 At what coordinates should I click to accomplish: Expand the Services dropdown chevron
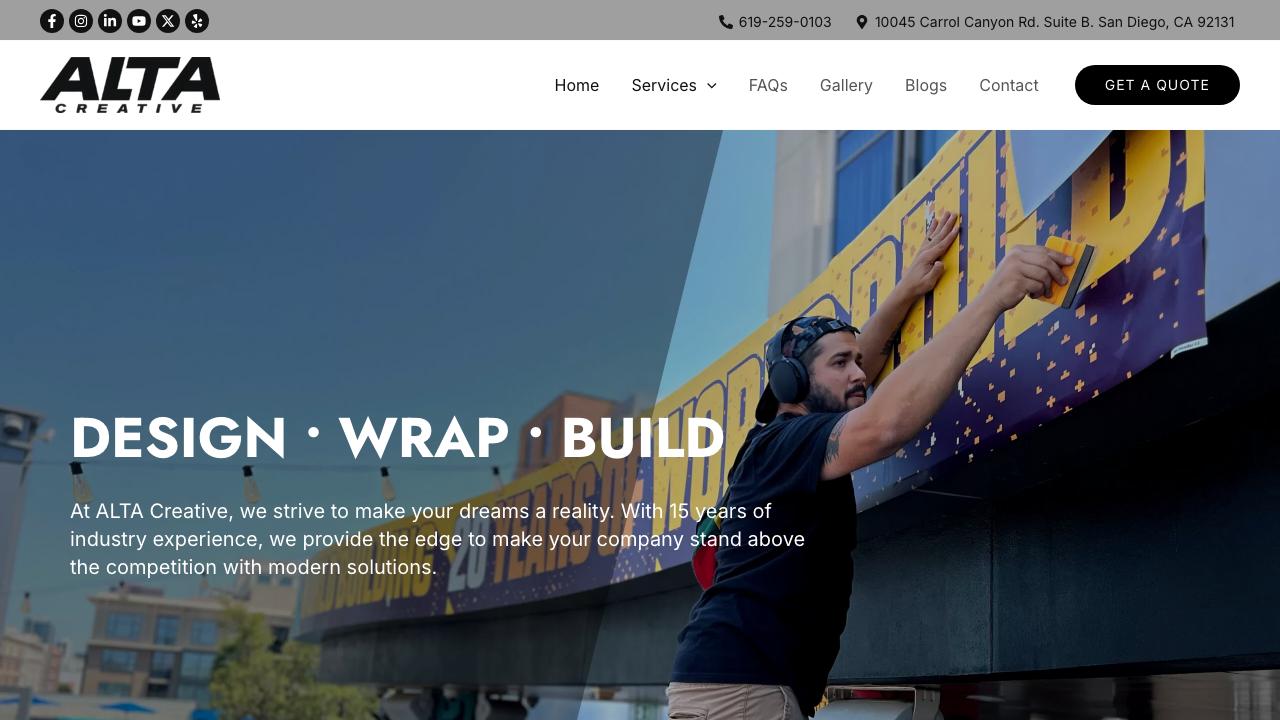click(712, 86)
